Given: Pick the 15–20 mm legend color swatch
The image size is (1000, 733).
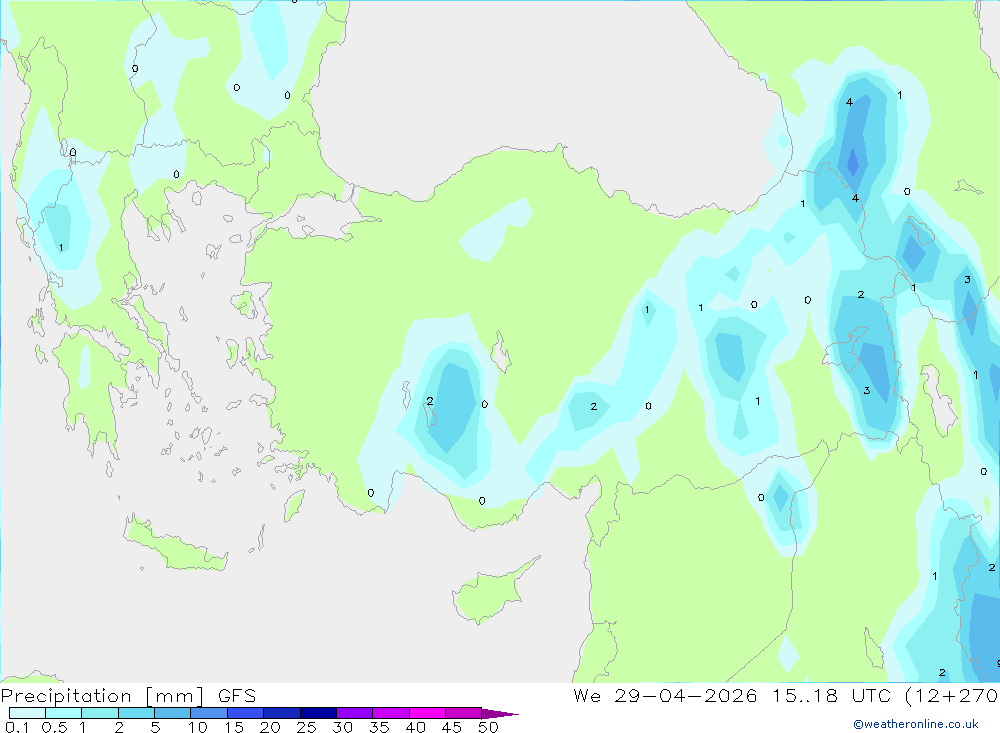Looking at the screenshot, I should click(246, 713).
